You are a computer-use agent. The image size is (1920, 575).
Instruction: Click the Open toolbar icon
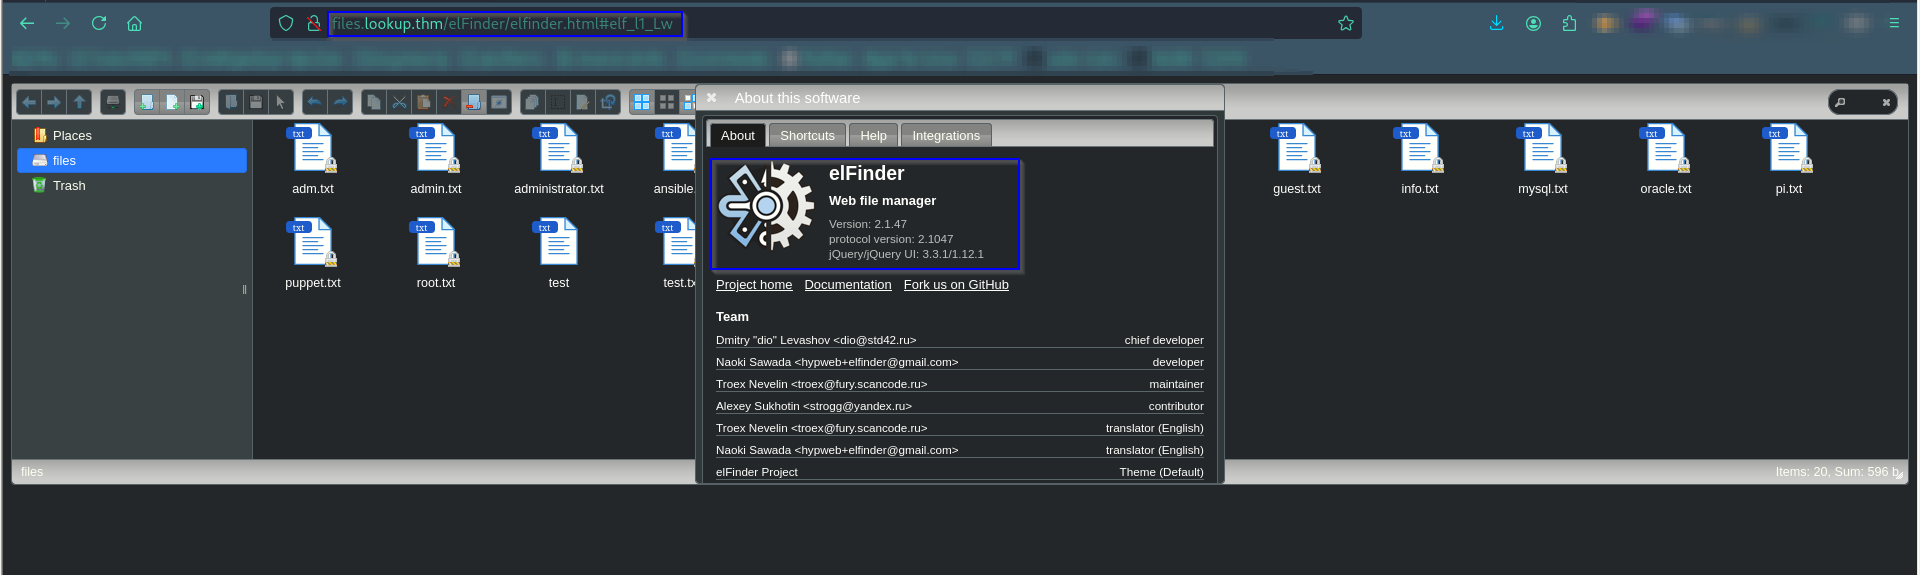coord(231,102)
